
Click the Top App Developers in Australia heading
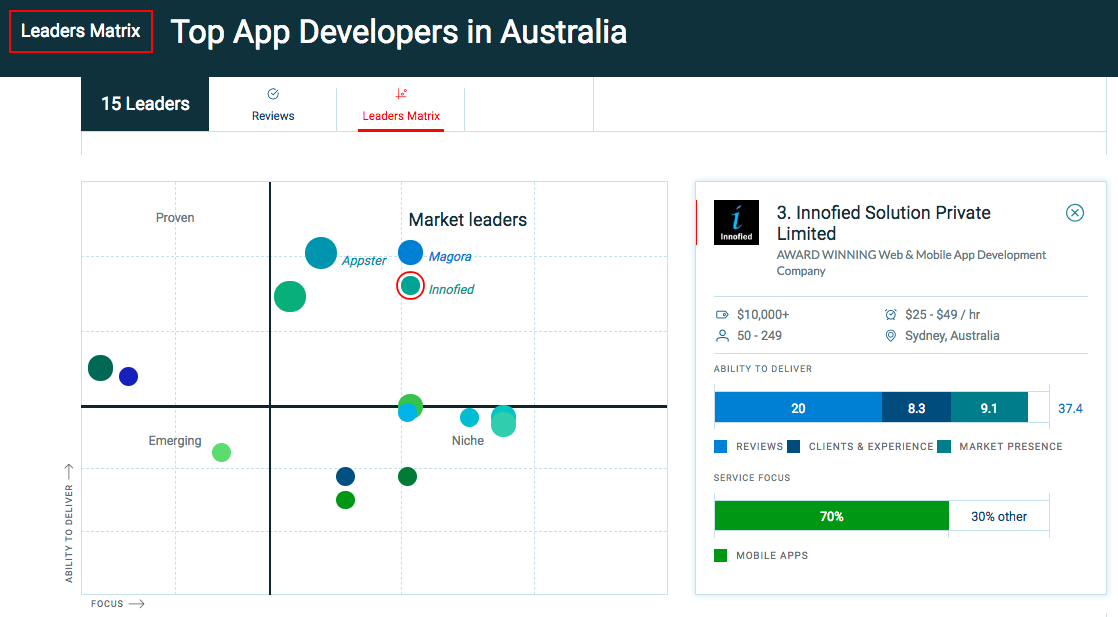click(x=399, y=32)
